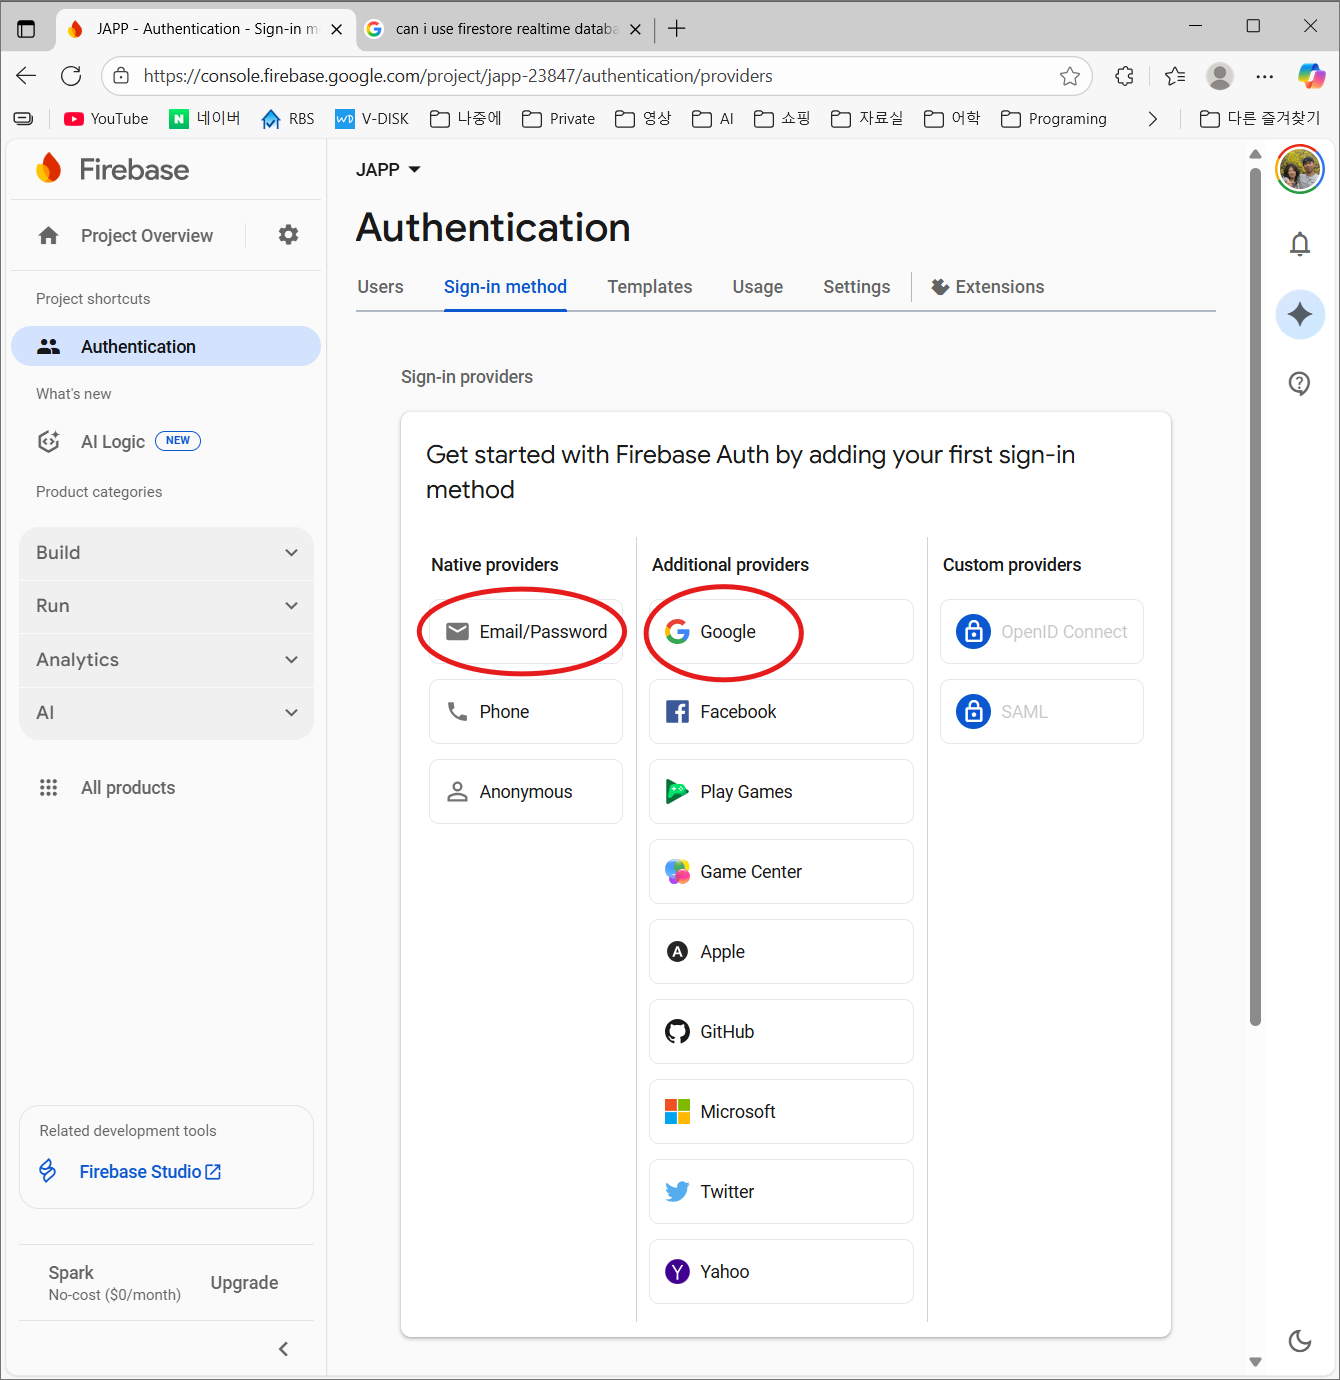Switch to the Users tab

coord(380,287)
